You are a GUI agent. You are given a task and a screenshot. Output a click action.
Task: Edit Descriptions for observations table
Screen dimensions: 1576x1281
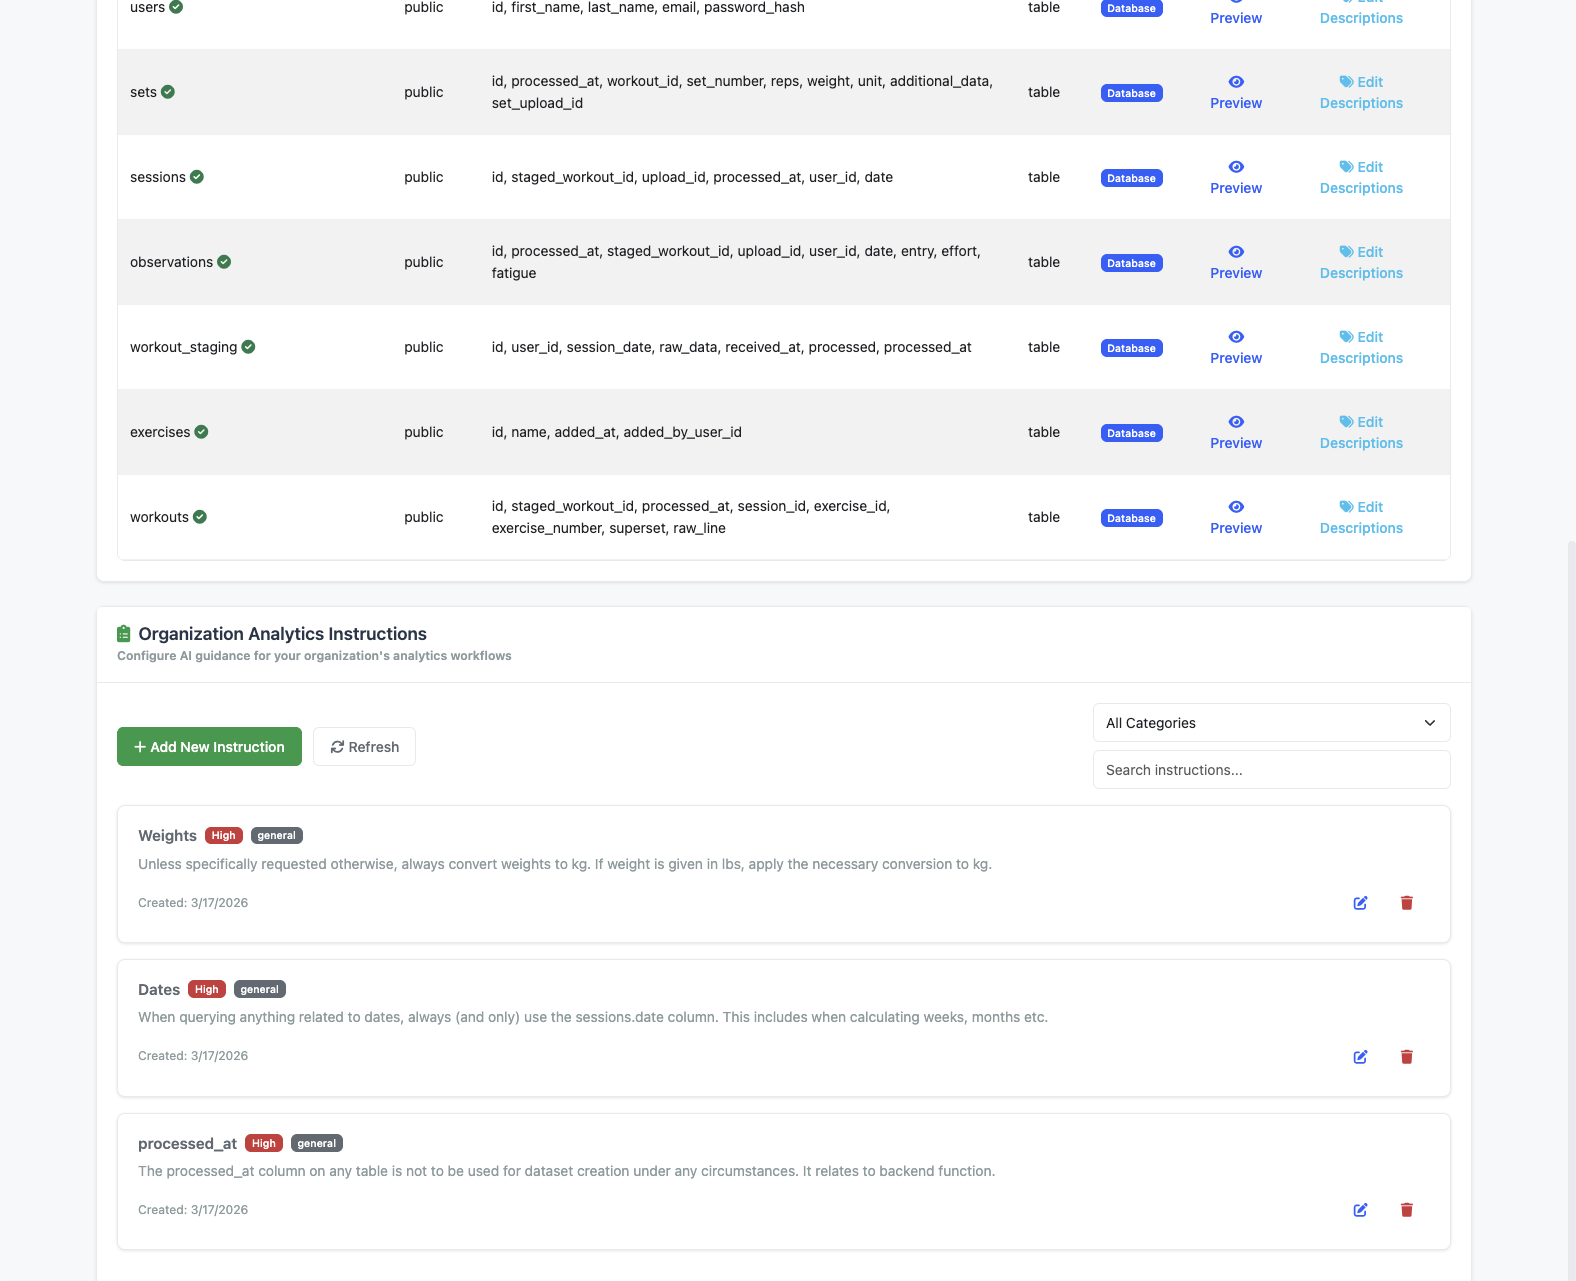click(x=1361, y=263)
